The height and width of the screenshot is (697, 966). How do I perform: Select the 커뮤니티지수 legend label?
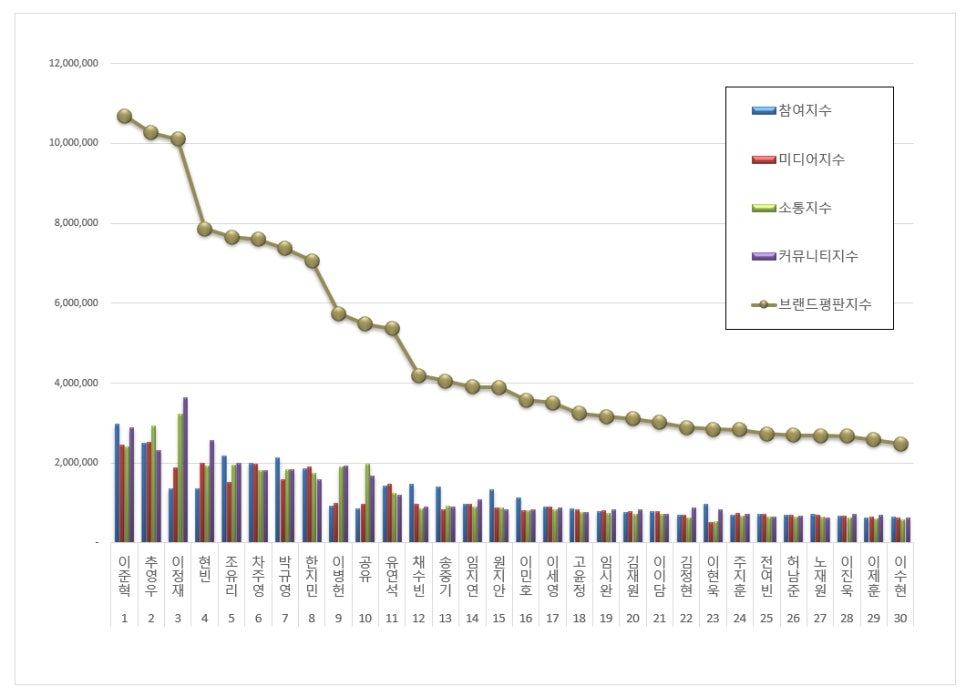coord(818,256)
